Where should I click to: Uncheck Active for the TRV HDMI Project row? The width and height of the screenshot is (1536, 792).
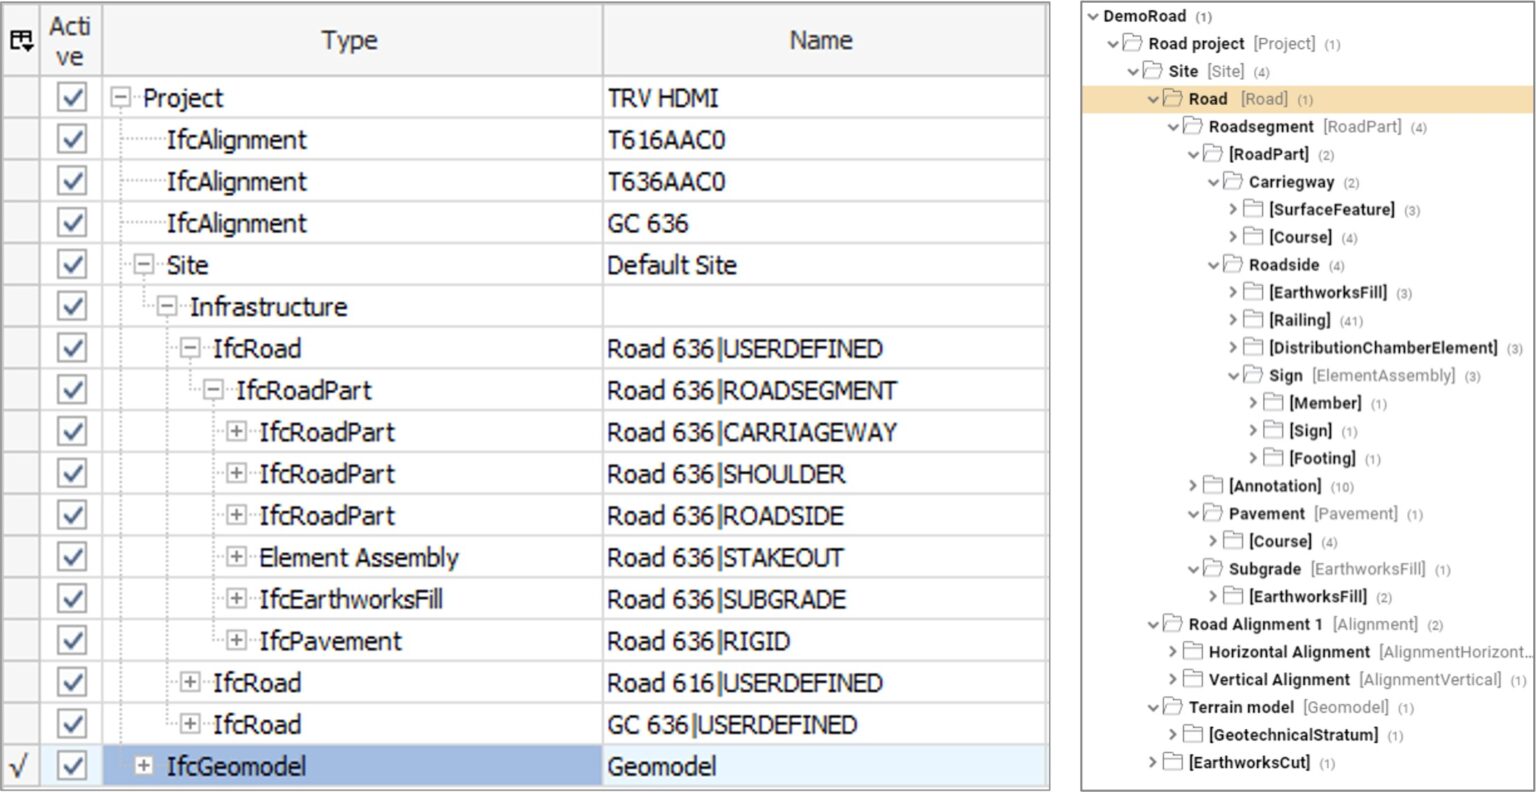pyautogui.click(x=70, y=97)
